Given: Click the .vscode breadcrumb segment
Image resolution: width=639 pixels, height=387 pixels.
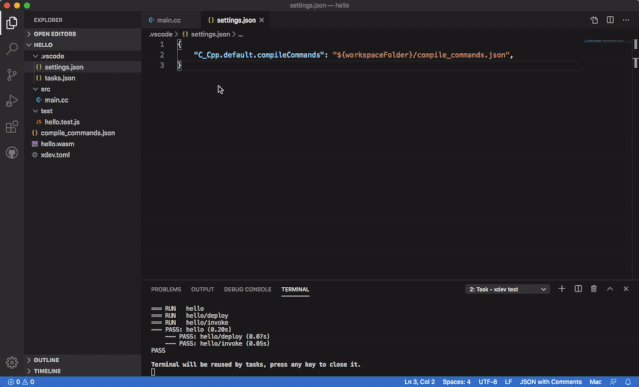Looking at the screenshot, I should pos(161,34).
